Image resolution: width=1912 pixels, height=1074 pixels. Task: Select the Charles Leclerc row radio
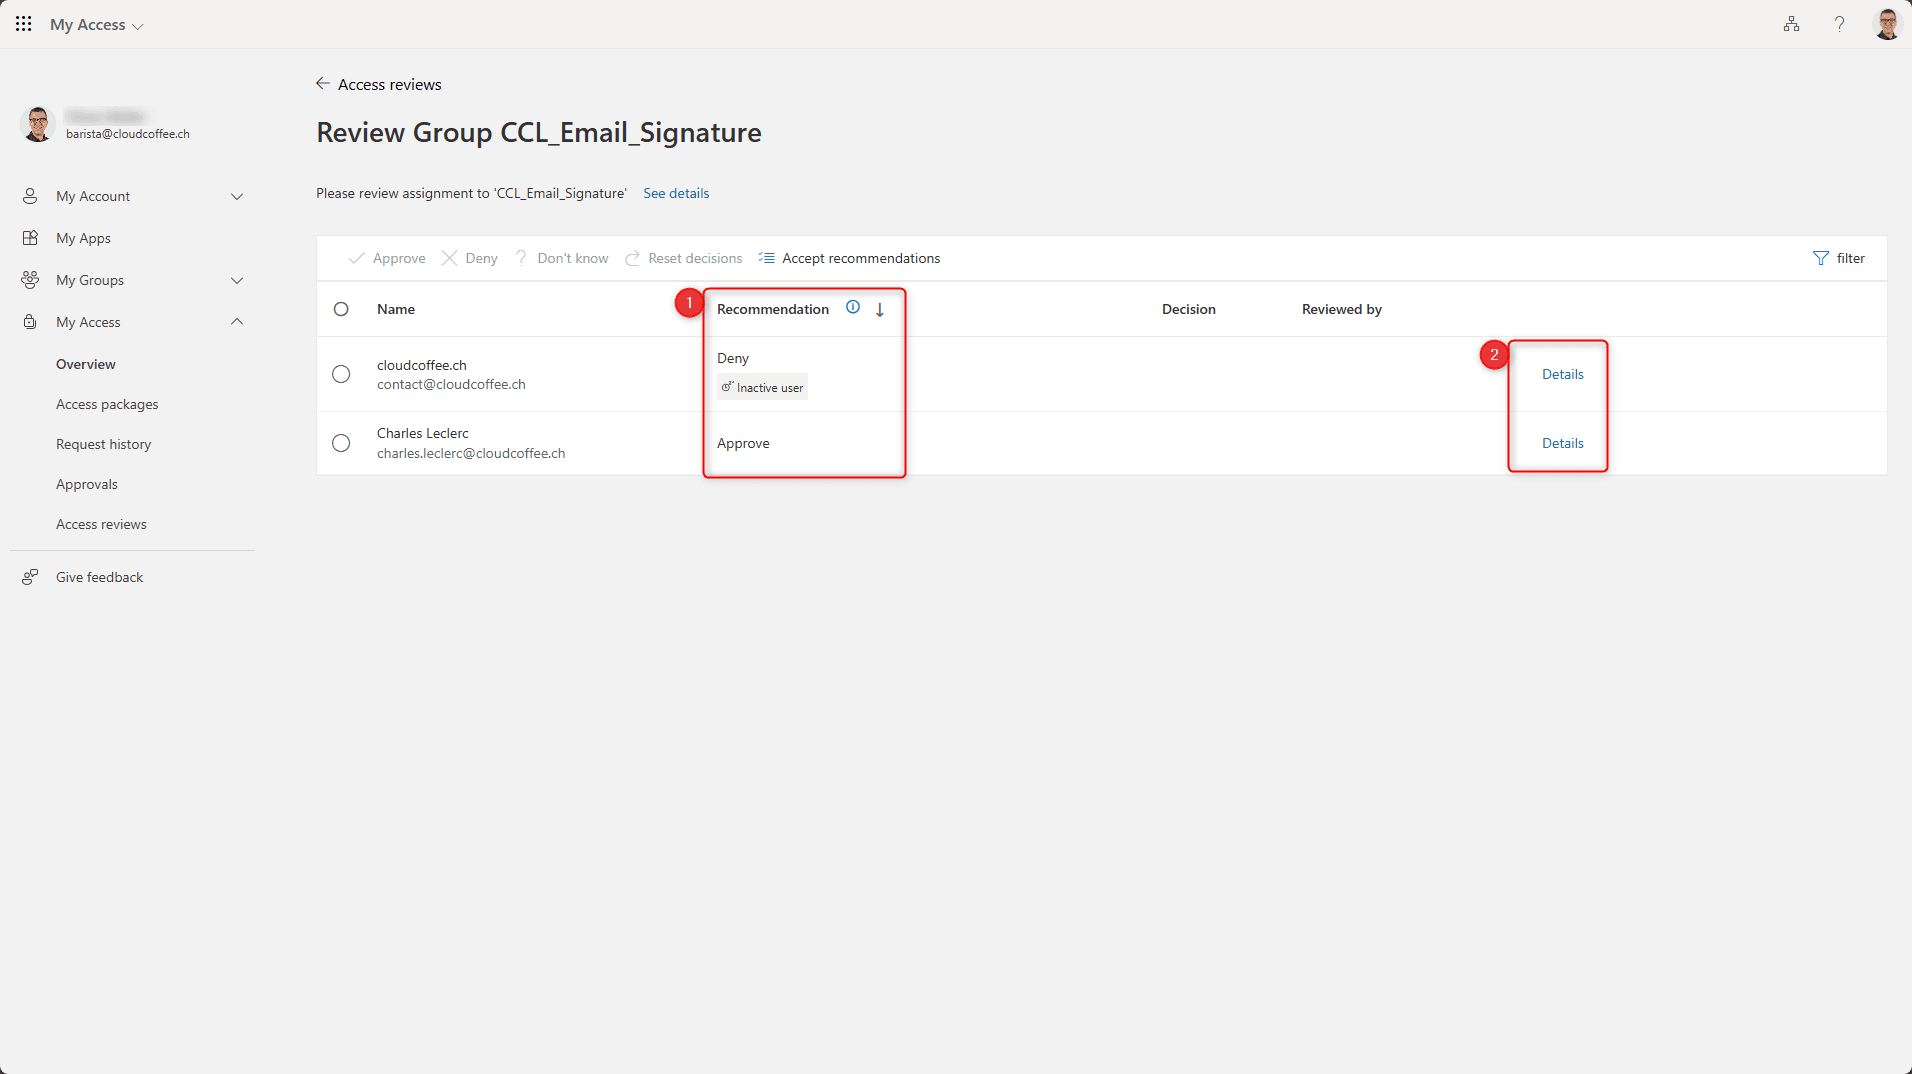point(341,443)
